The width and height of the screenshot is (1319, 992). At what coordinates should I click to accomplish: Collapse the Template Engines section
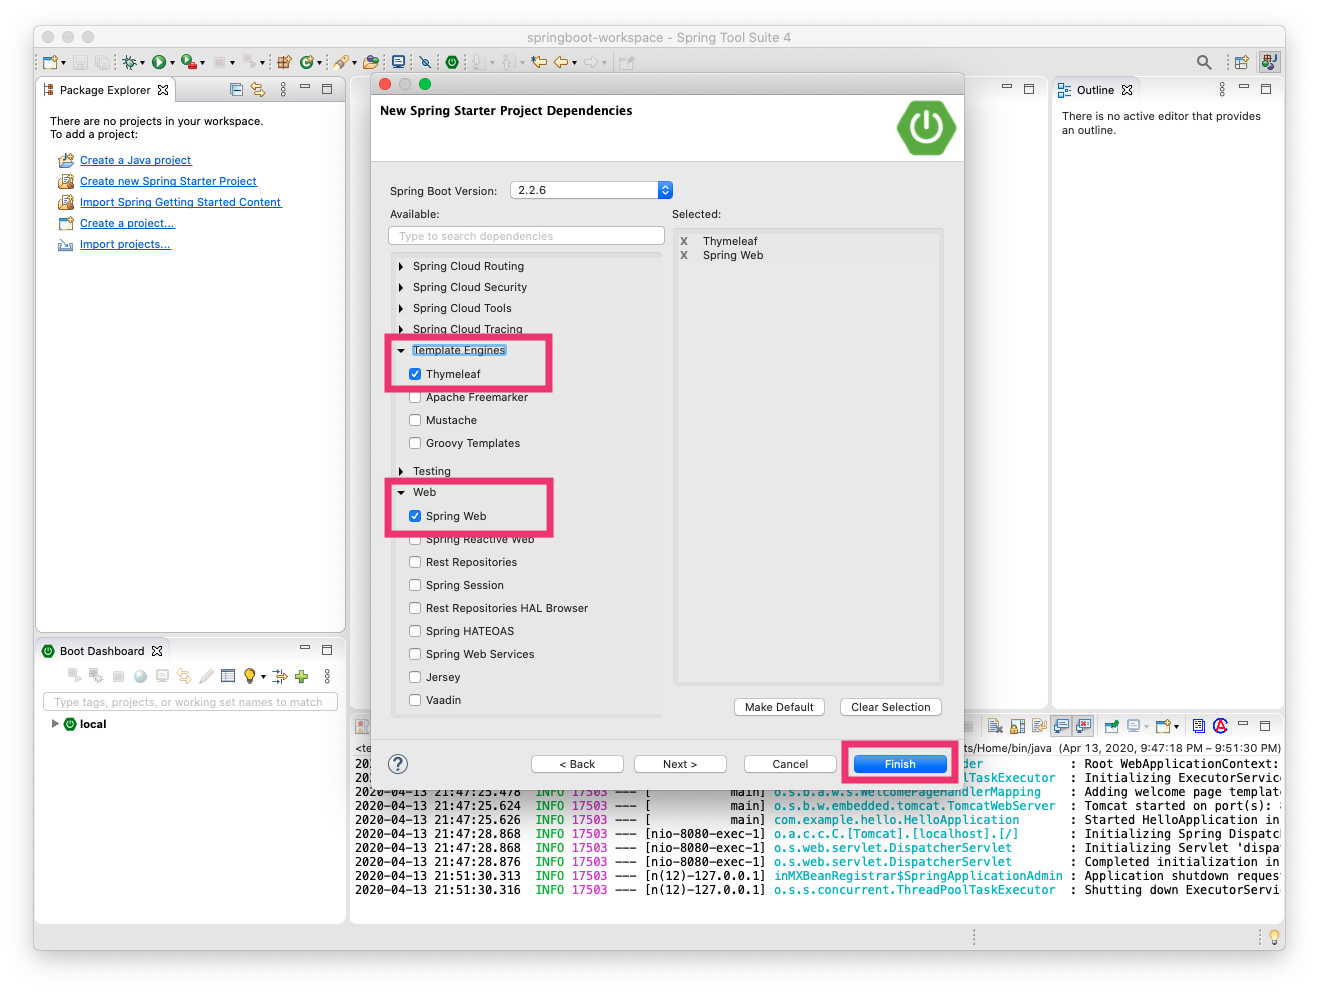point(401,350)
